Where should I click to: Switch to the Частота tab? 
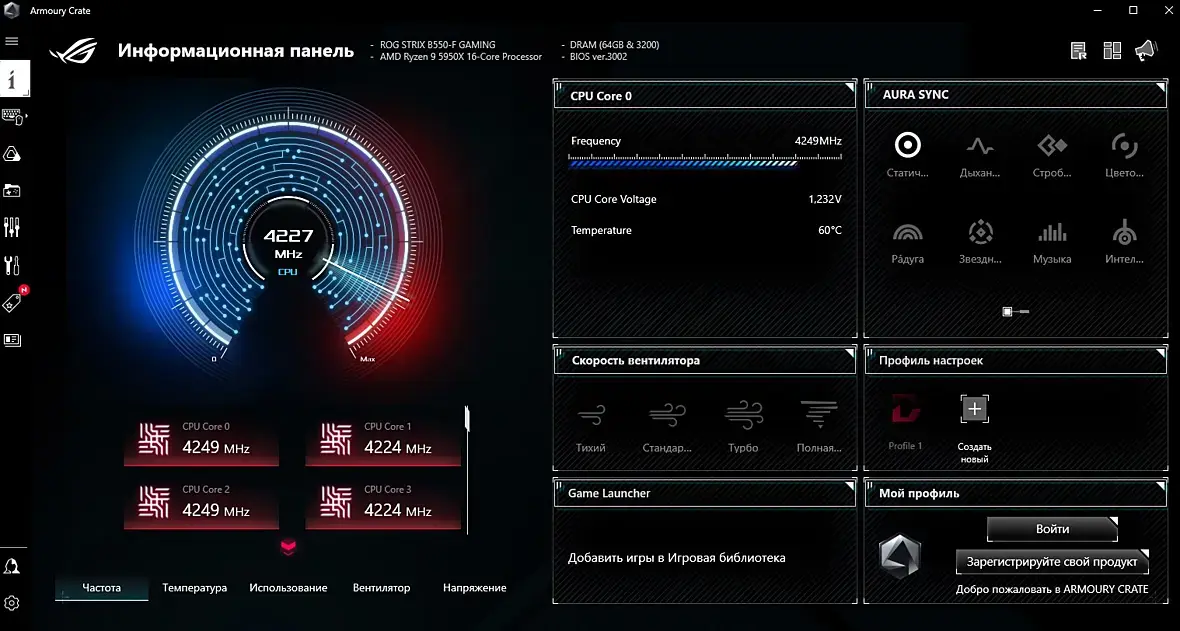(x=102, y=587)
